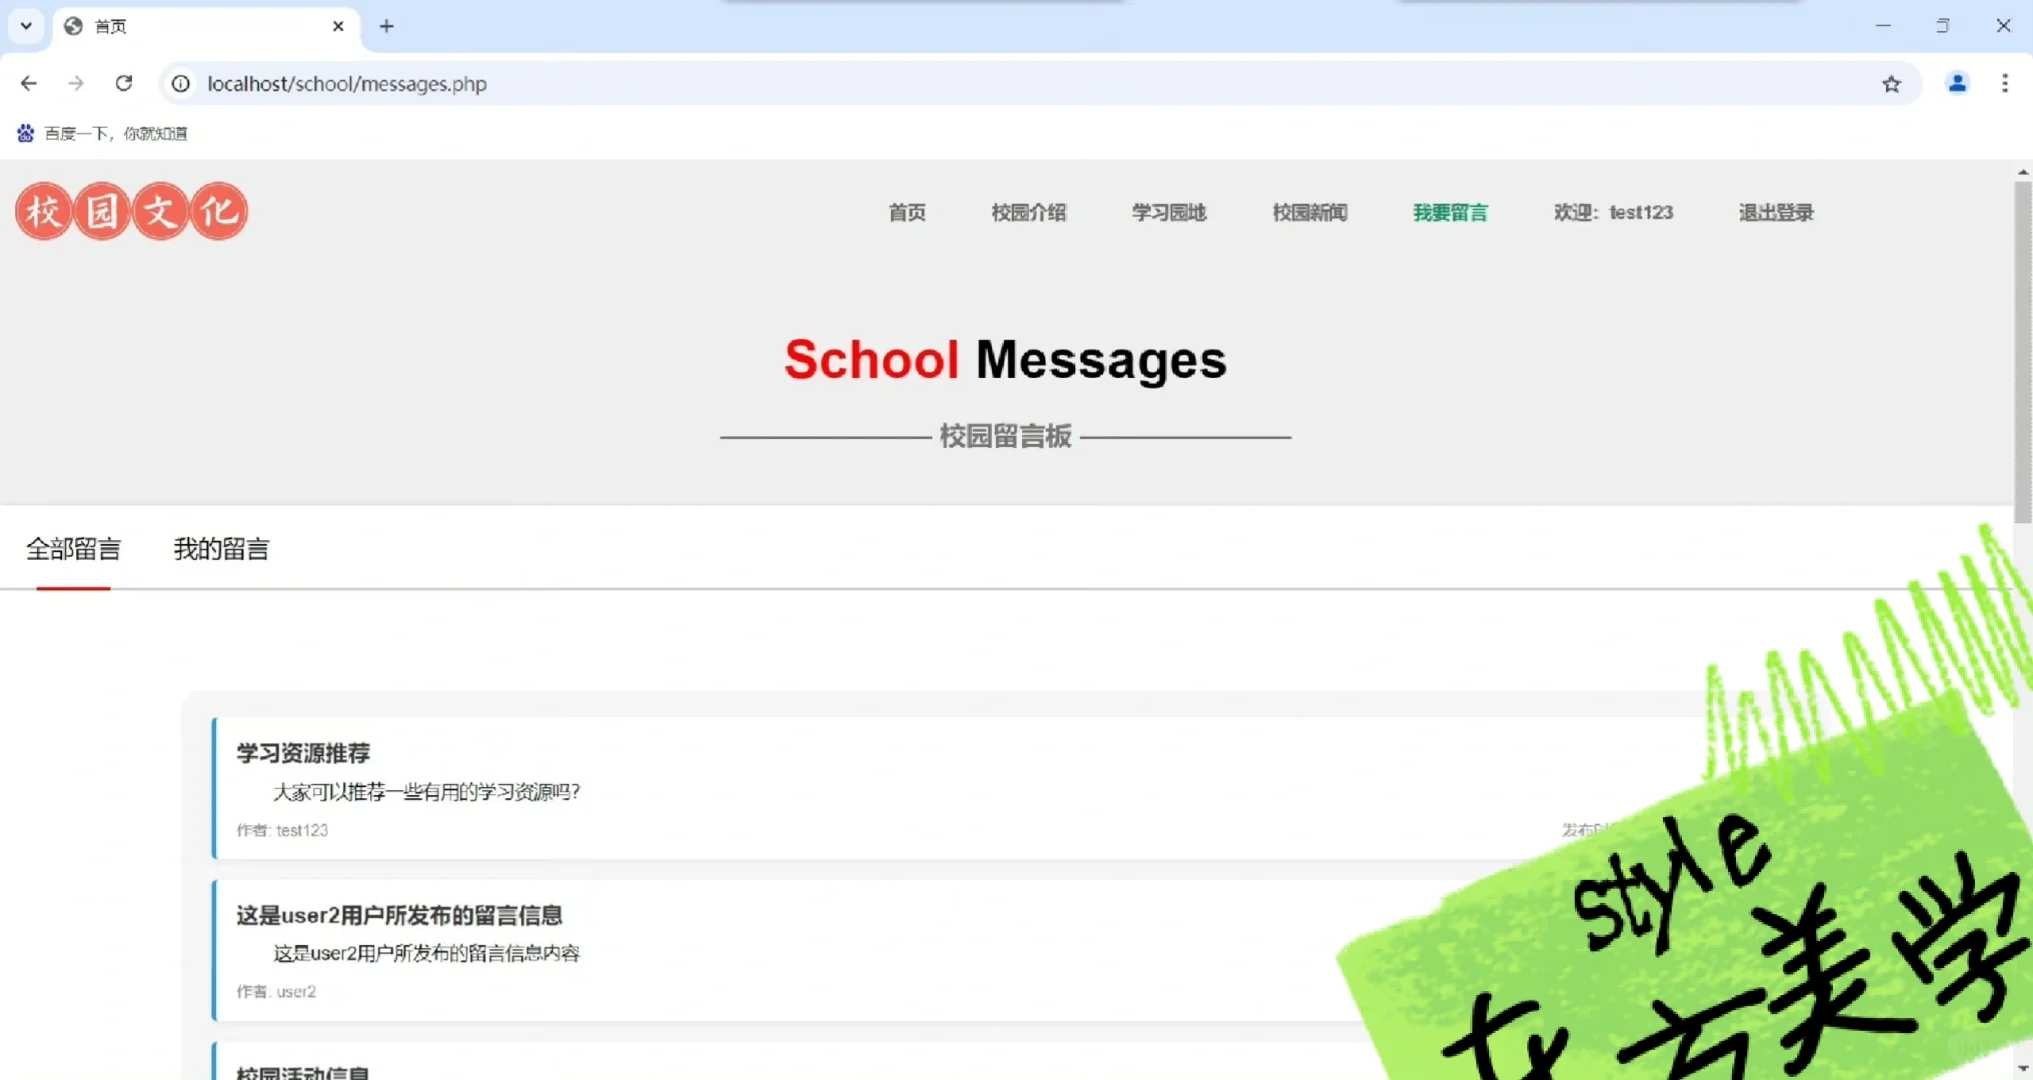The height and width of the screenshot is (1080, 2033).
Task: Reload the messages.php page
Action: (123, 83)
